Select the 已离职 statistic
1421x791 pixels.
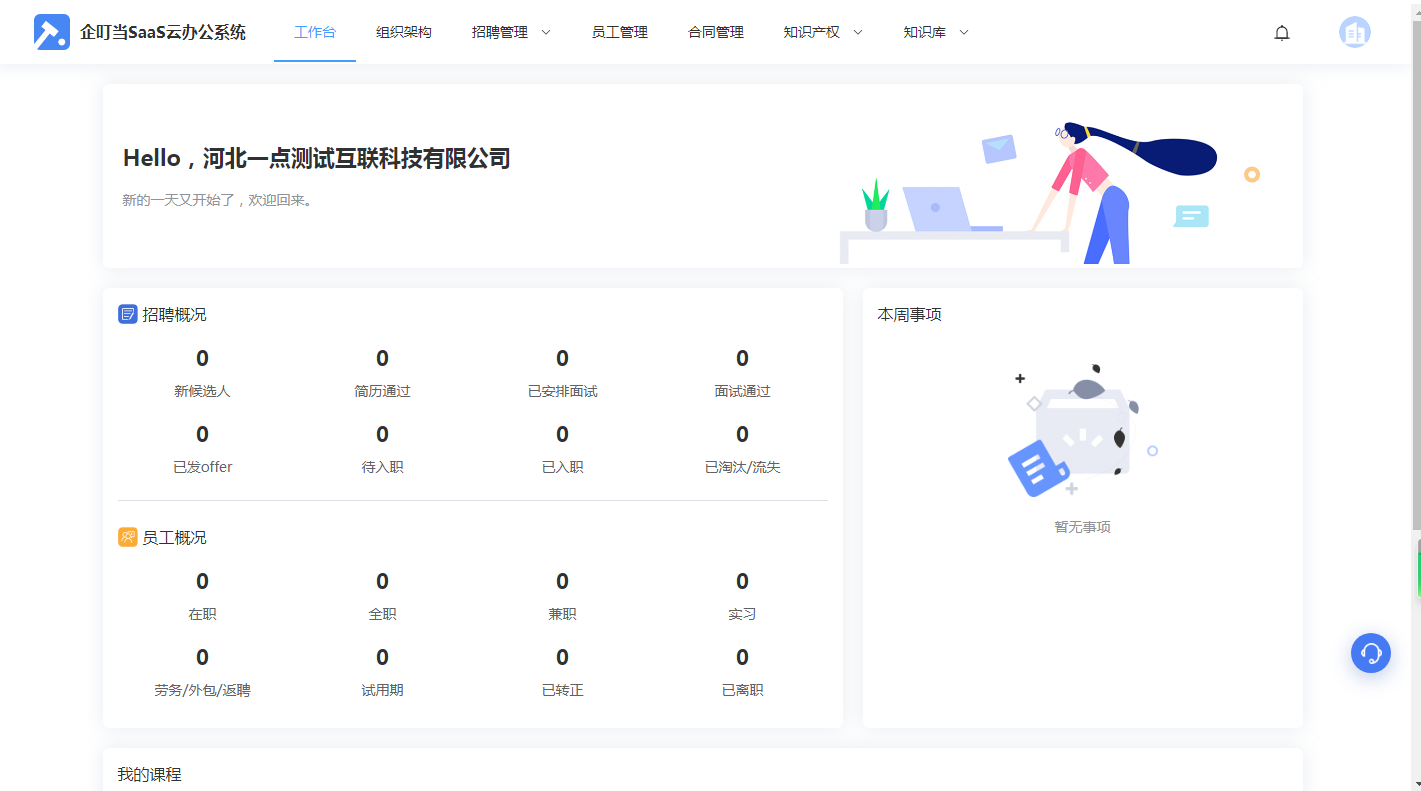tap(742, 673)
